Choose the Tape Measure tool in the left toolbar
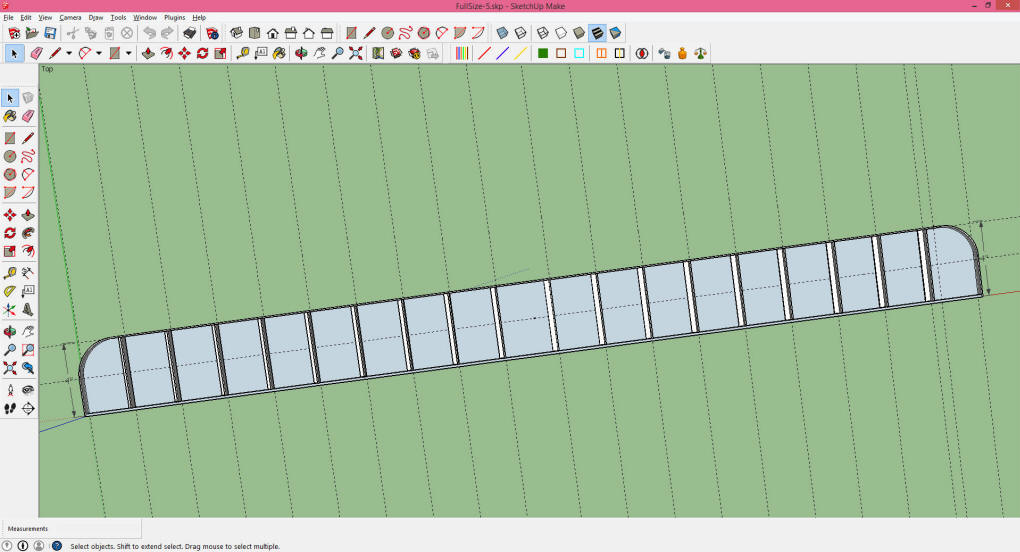This screenshot has height=552, width=1020. point(10,272)
